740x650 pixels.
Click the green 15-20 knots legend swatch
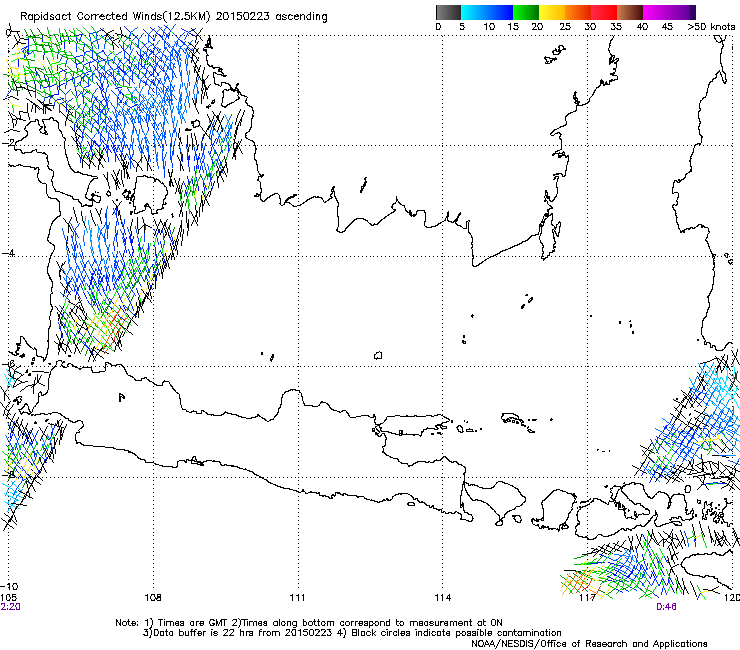[x=526, y=12]
